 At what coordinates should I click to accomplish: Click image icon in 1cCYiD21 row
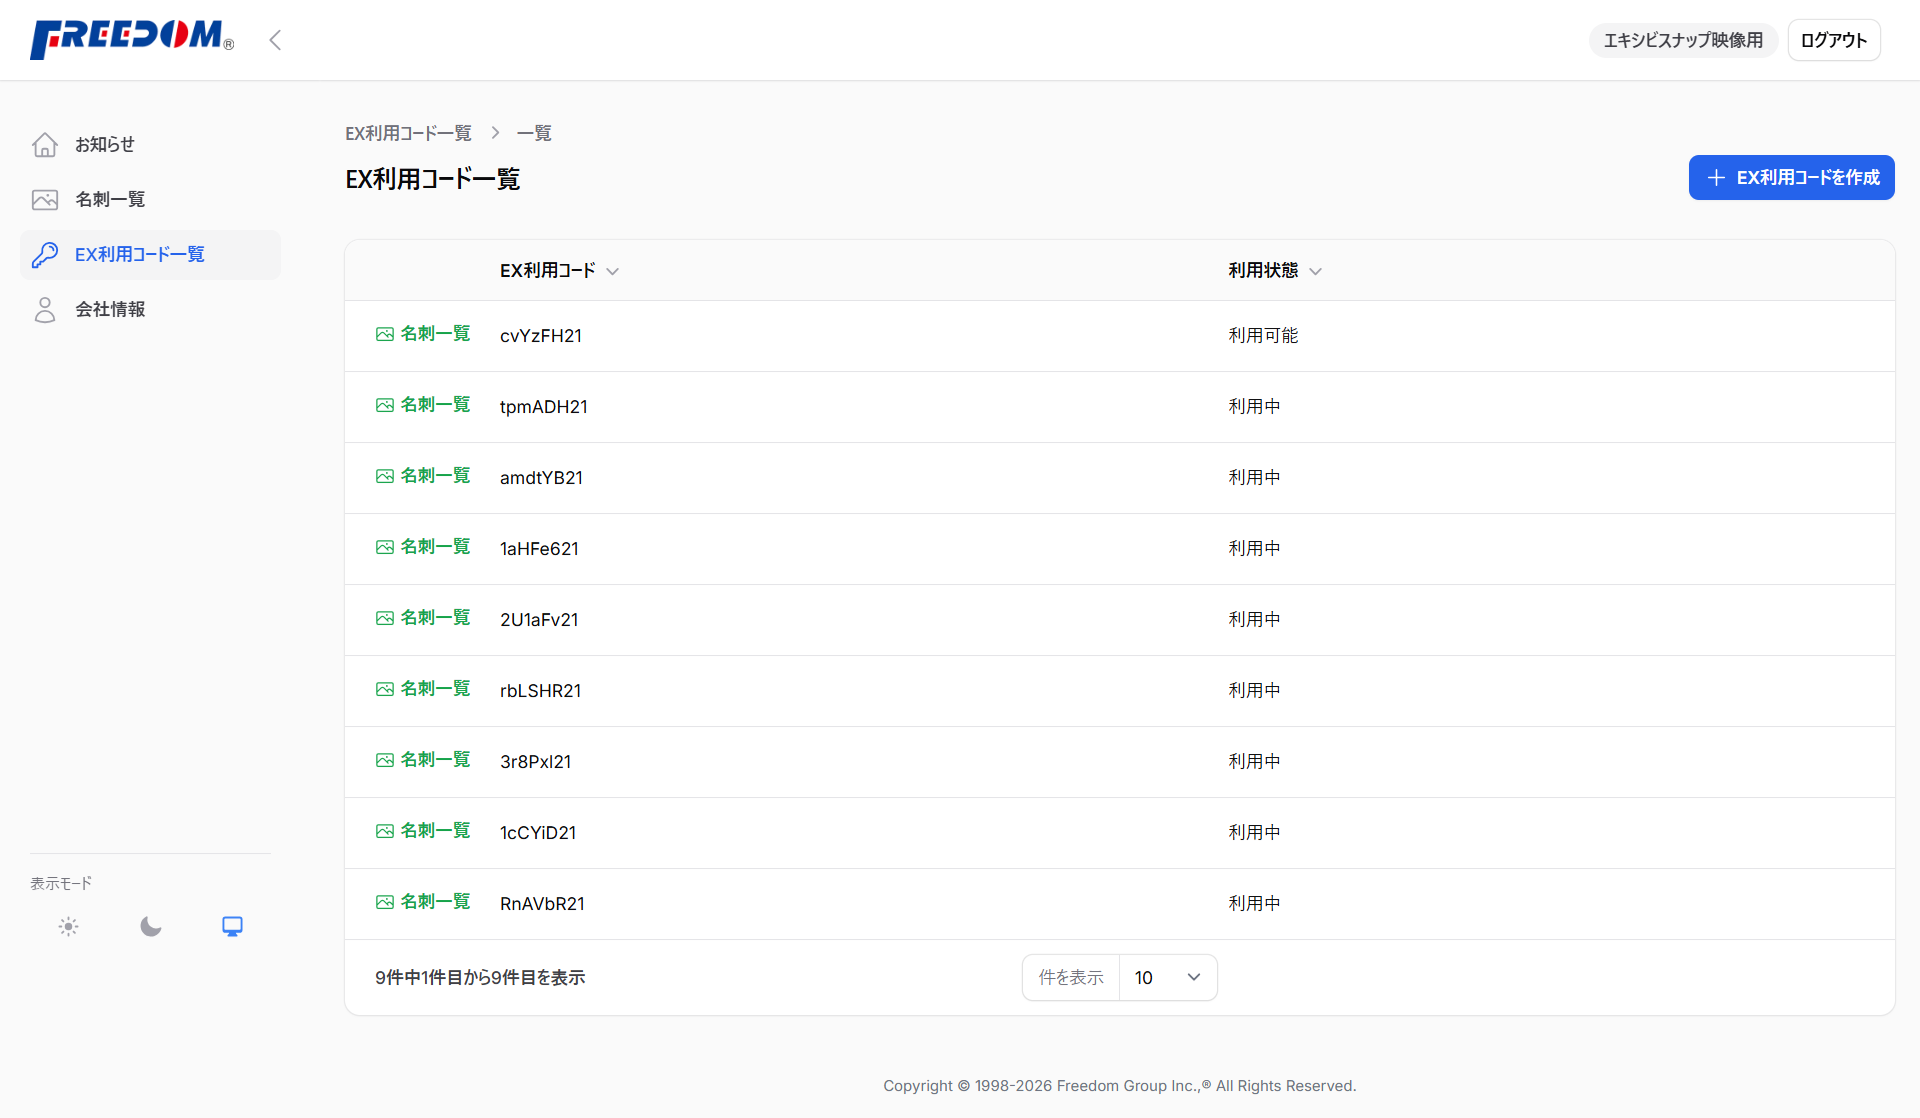pyautogui.click(x=385, y=831)
